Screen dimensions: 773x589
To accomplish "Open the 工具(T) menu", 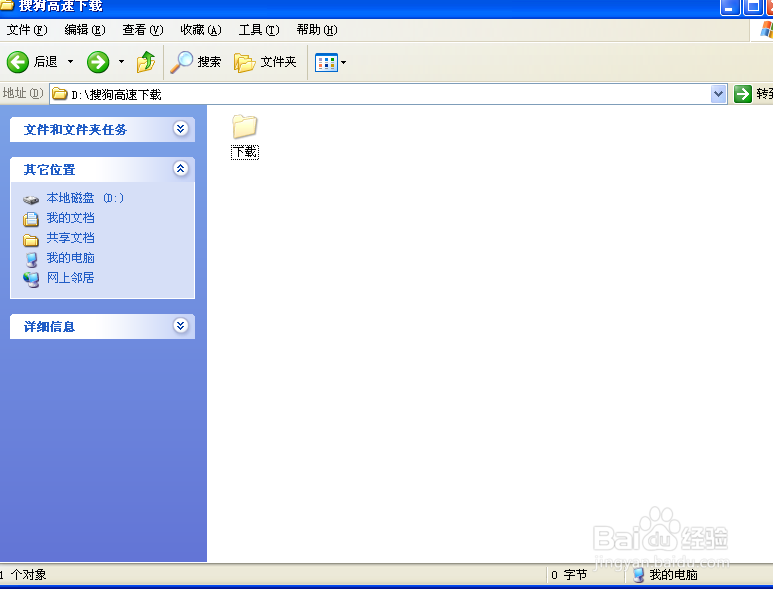I will pyautogui.click(x=259, y=30).
